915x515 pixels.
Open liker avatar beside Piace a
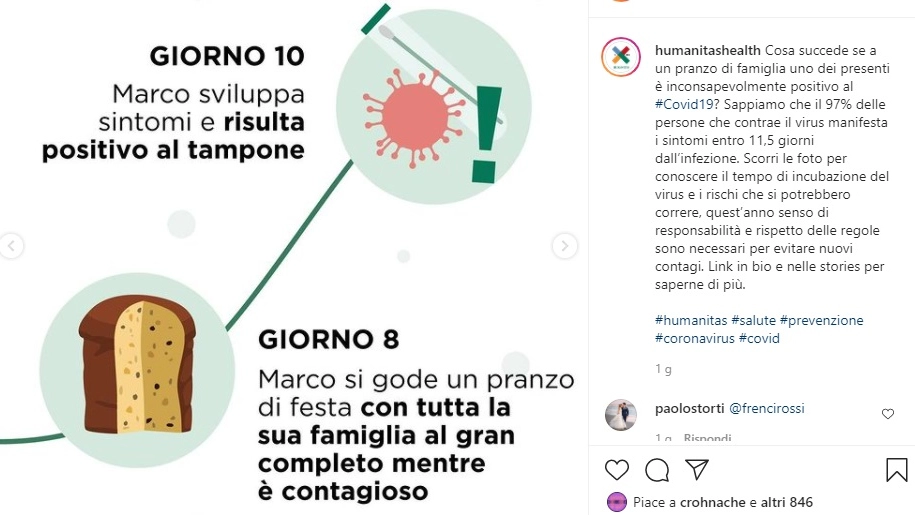(617, 502)
